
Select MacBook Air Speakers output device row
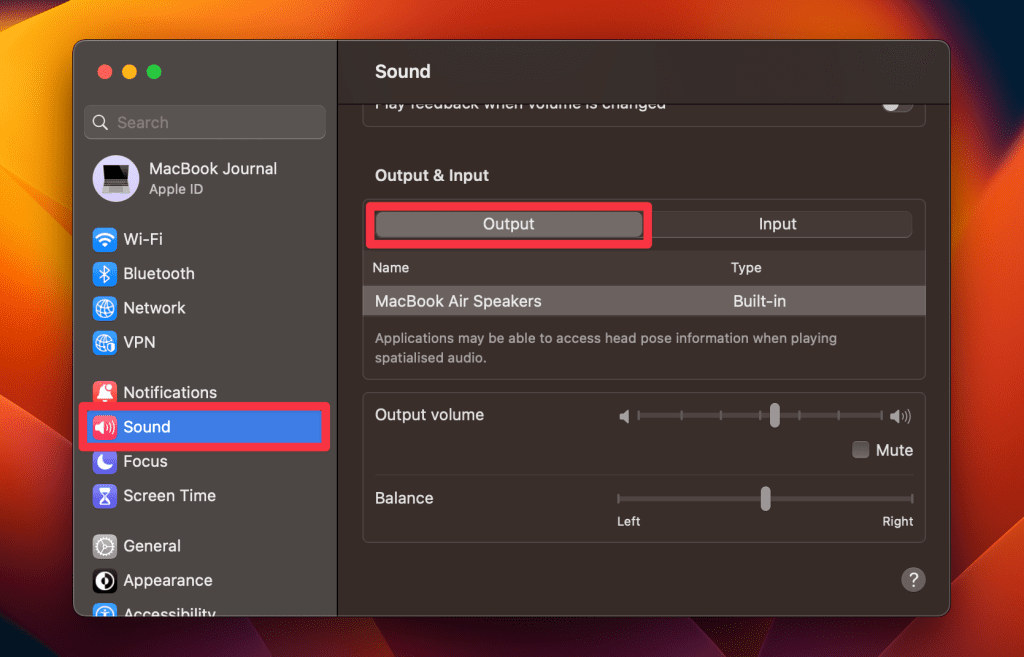tap(643, 301)
